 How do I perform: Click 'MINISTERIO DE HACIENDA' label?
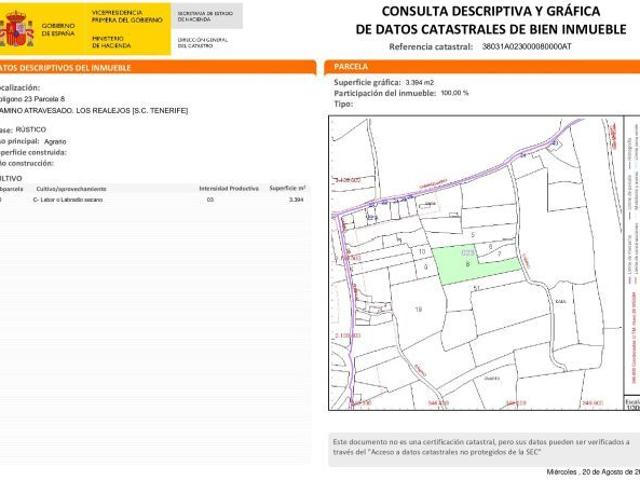[x=111, y=42]
